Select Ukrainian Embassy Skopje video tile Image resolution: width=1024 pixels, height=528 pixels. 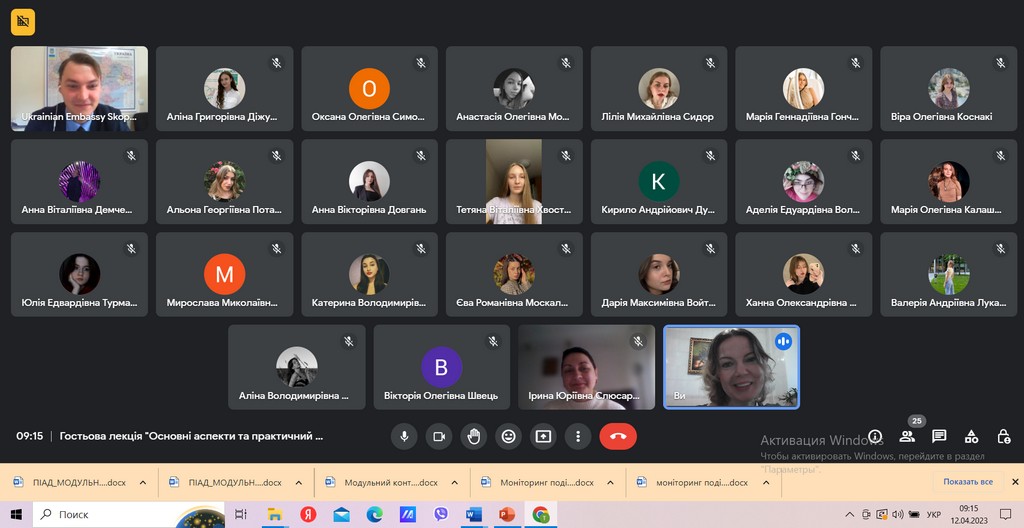coord(79,89)
